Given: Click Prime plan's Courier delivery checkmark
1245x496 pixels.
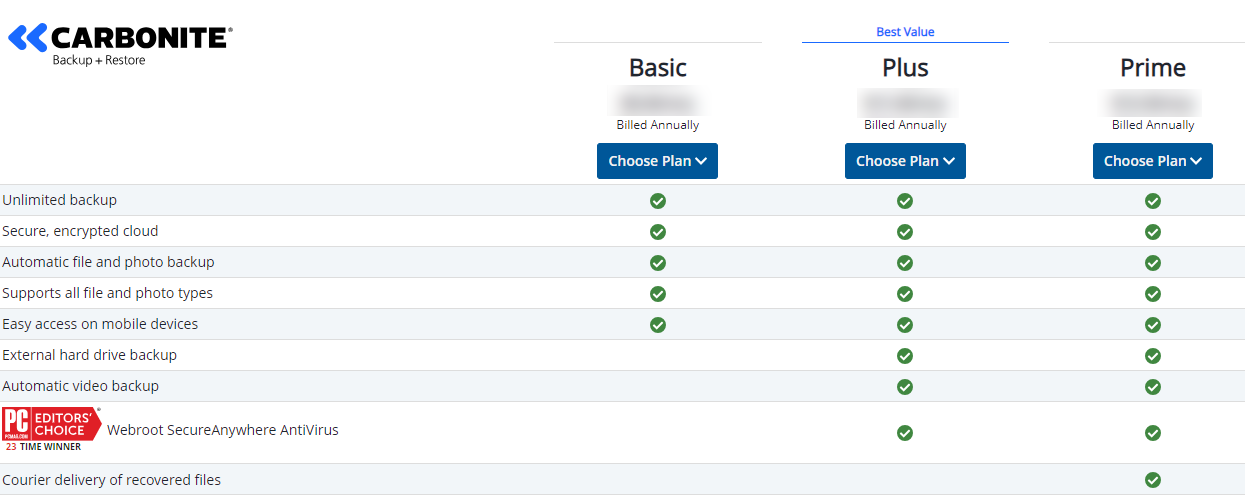Looking at the screenshot, I should (x=1152, y=480).
